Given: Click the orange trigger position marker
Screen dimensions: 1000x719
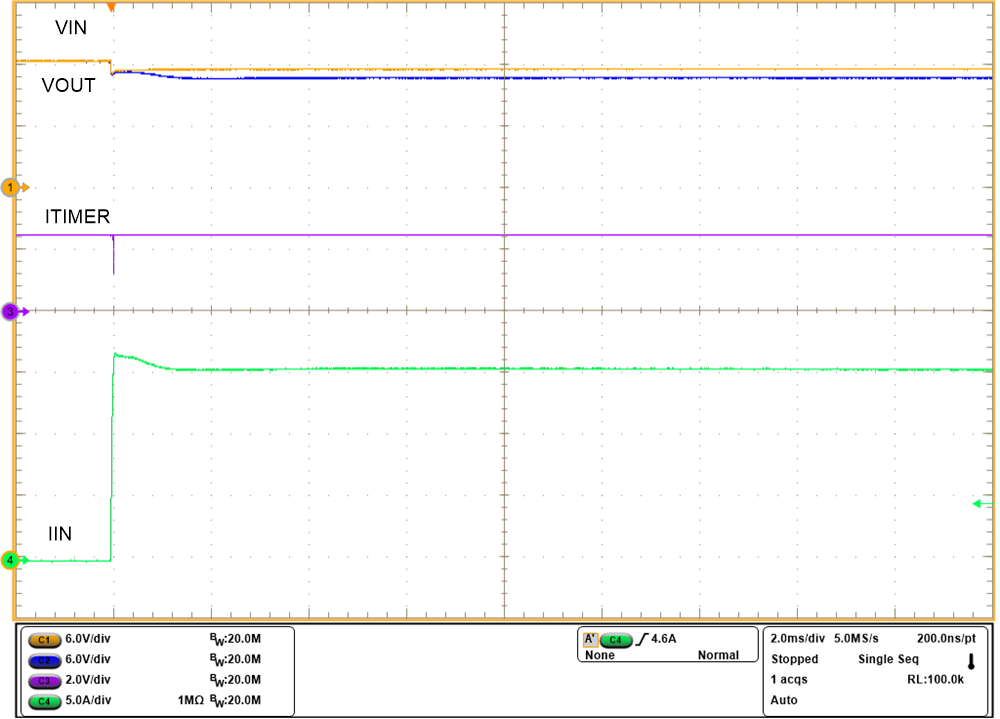Looking at the screenshot, I should coord(112,8).
